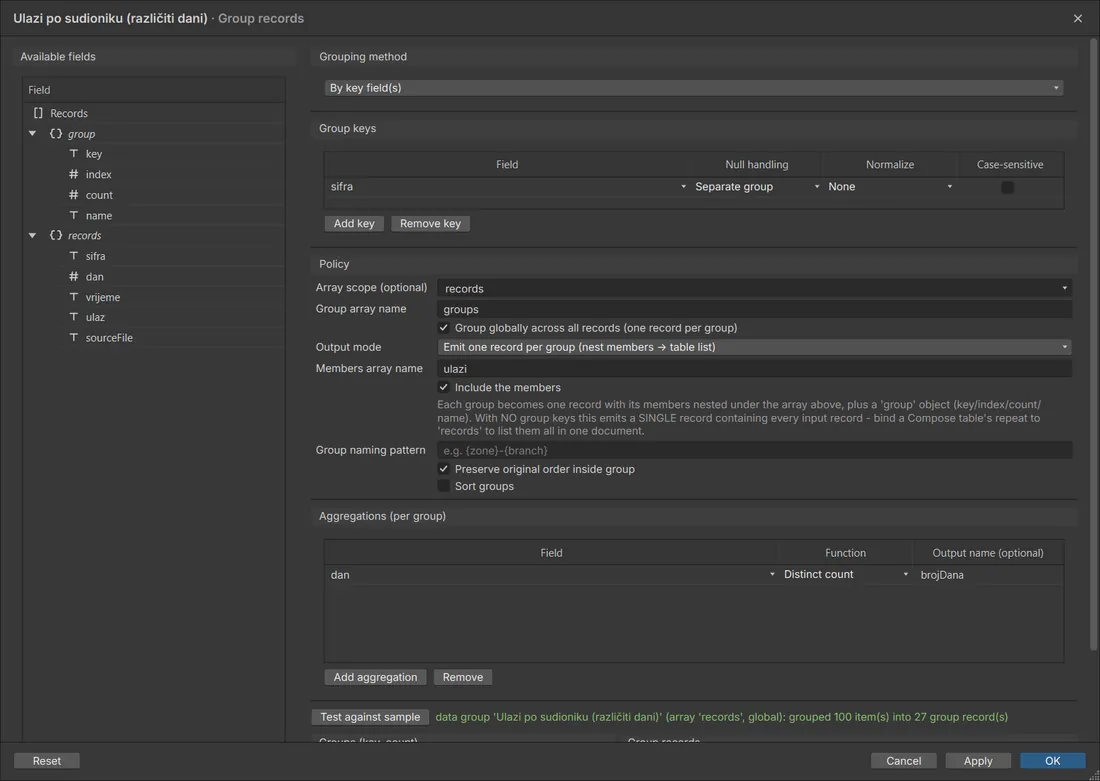This screenshot has height=781, width=1100.
Task: Click the Cancel button
Action: click(x=904, y=761)
